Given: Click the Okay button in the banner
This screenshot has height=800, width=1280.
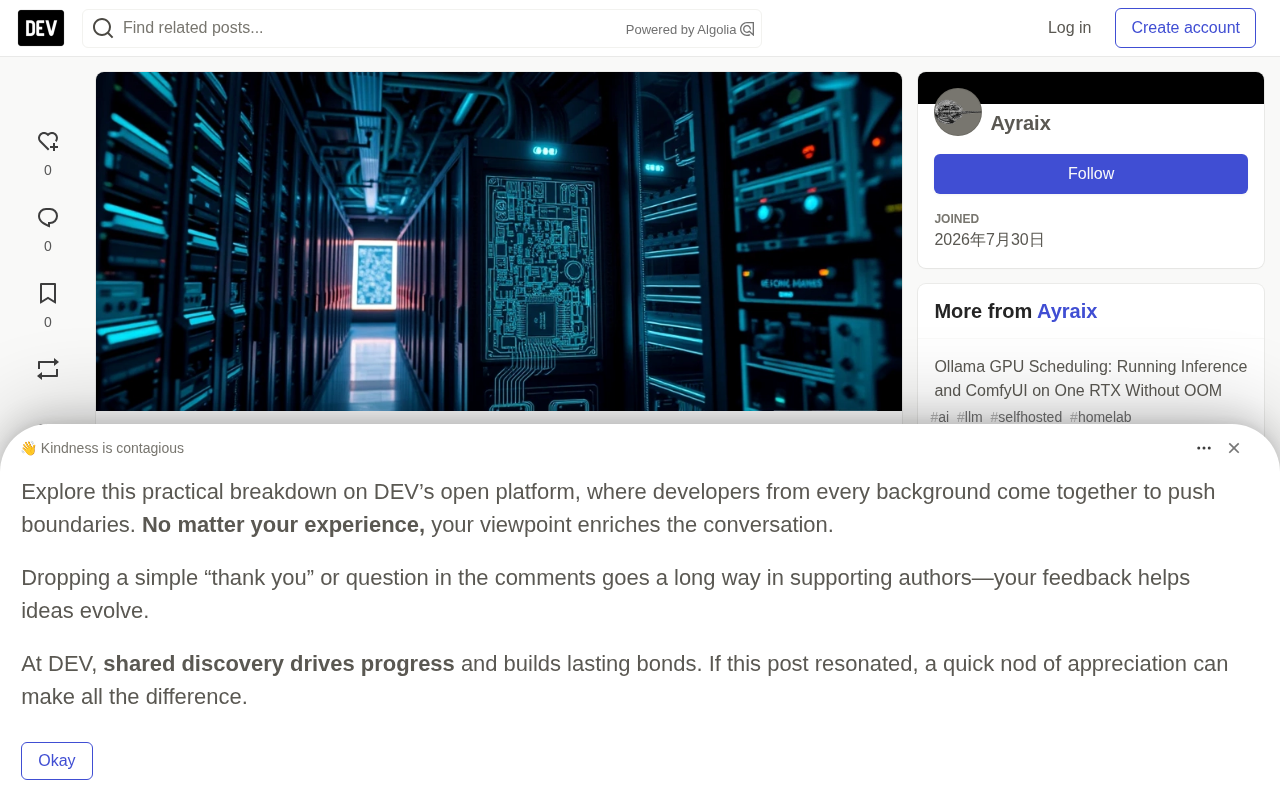Looking at the screenshot, I should [x=57, y=761].
